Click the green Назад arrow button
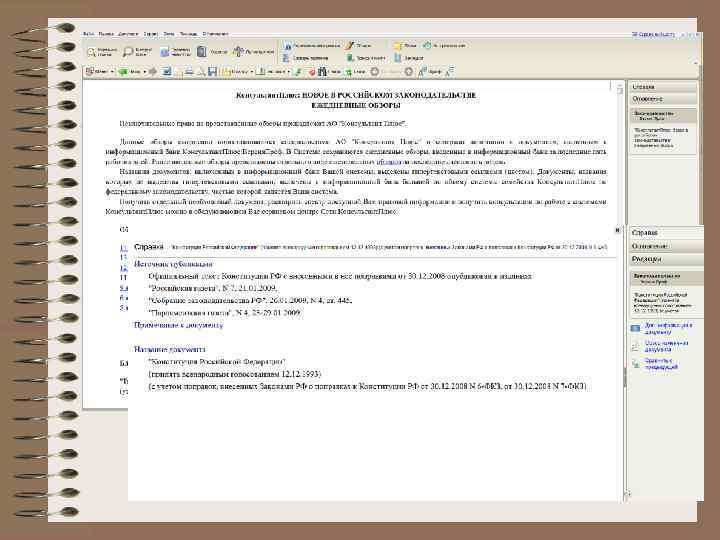720x540 pixels. [129, 72]
